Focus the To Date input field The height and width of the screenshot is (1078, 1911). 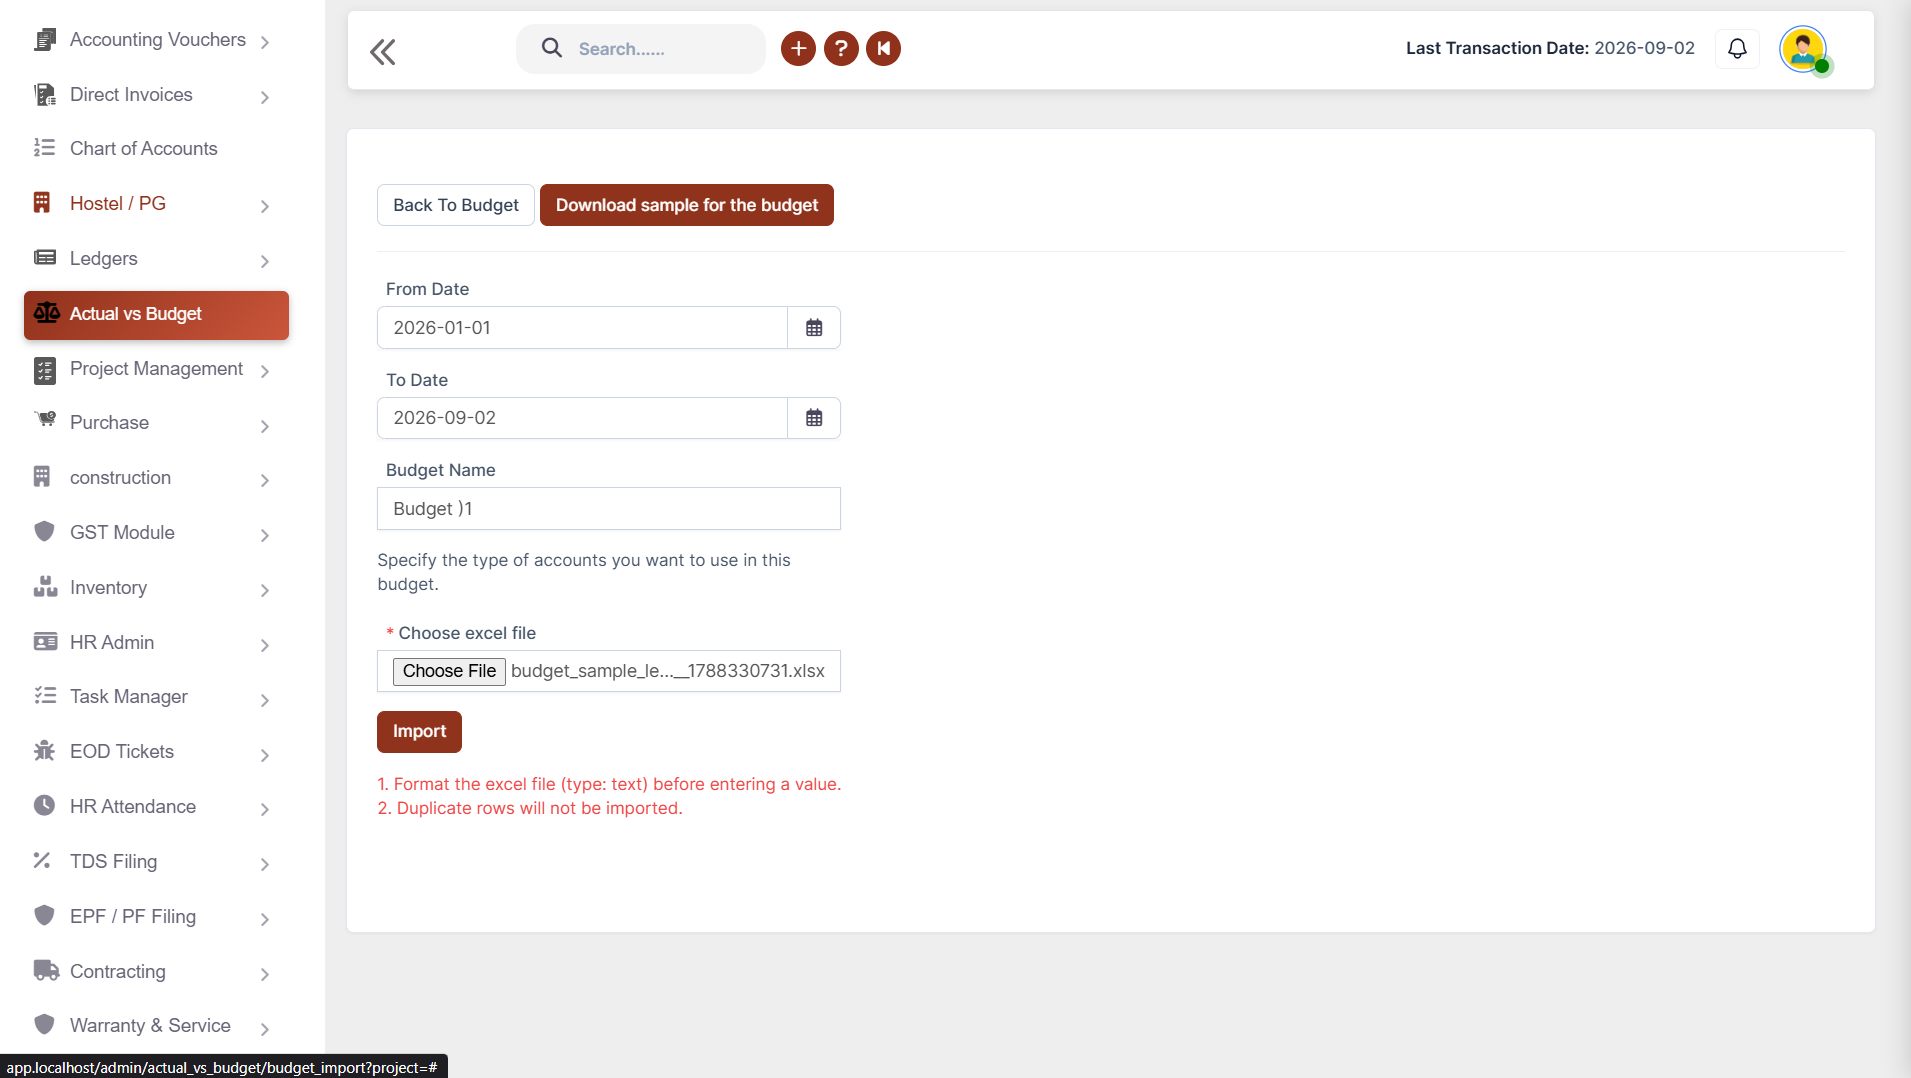click(x=582, y=418)
